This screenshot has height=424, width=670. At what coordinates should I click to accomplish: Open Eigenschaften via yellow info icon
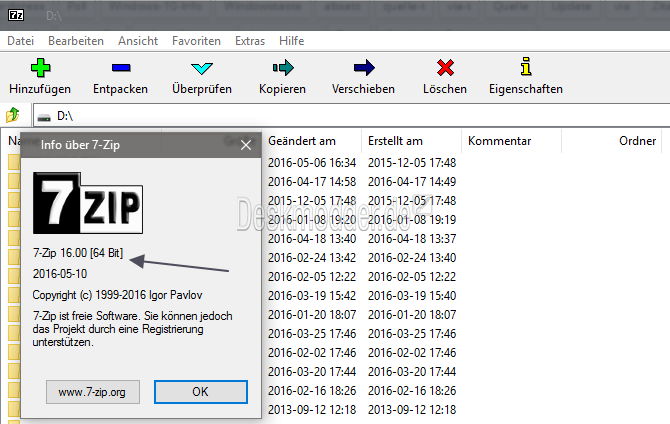coord(526,67)
